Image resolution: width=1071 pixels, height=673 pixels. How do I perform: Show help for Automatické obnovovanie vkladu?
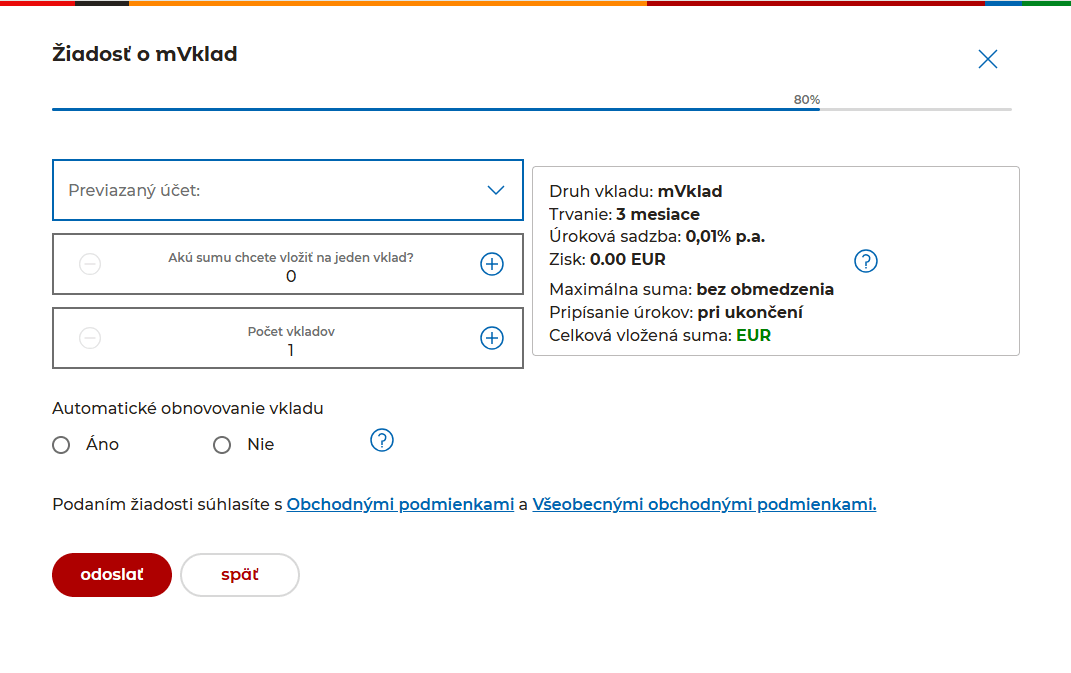tap(382, 440)
